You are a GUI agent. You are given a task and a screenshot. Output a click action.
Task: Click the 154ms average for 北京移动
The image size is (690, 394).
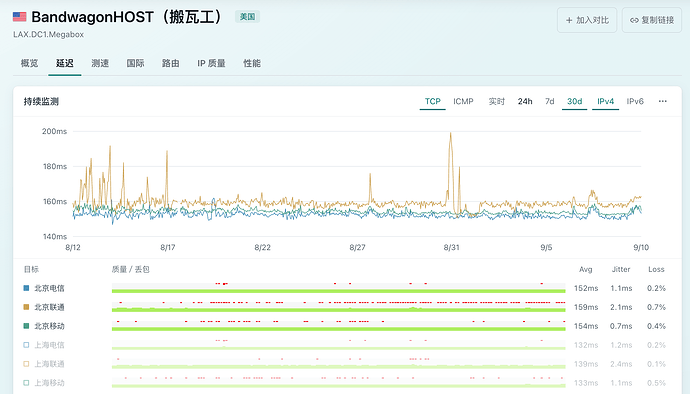[586, 326]
